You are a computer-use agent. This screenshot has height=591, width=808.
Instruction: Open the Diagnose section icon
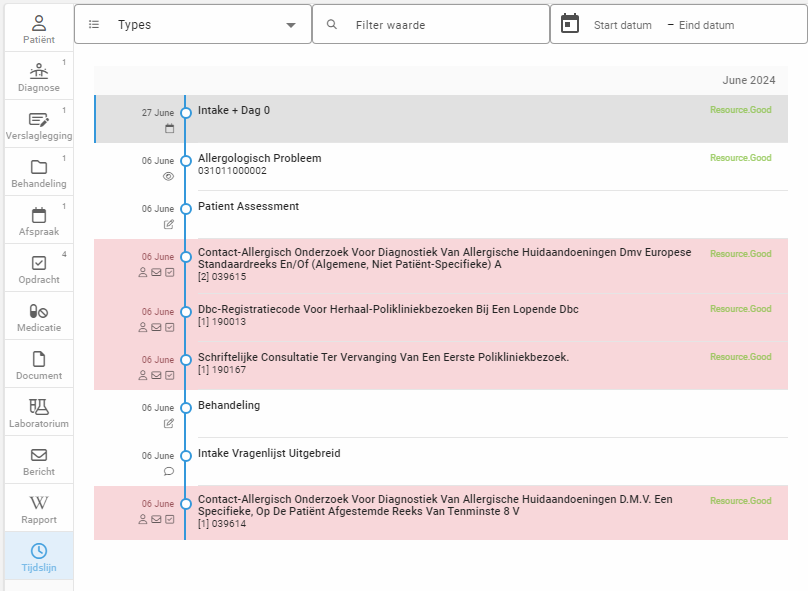(38, 76)
